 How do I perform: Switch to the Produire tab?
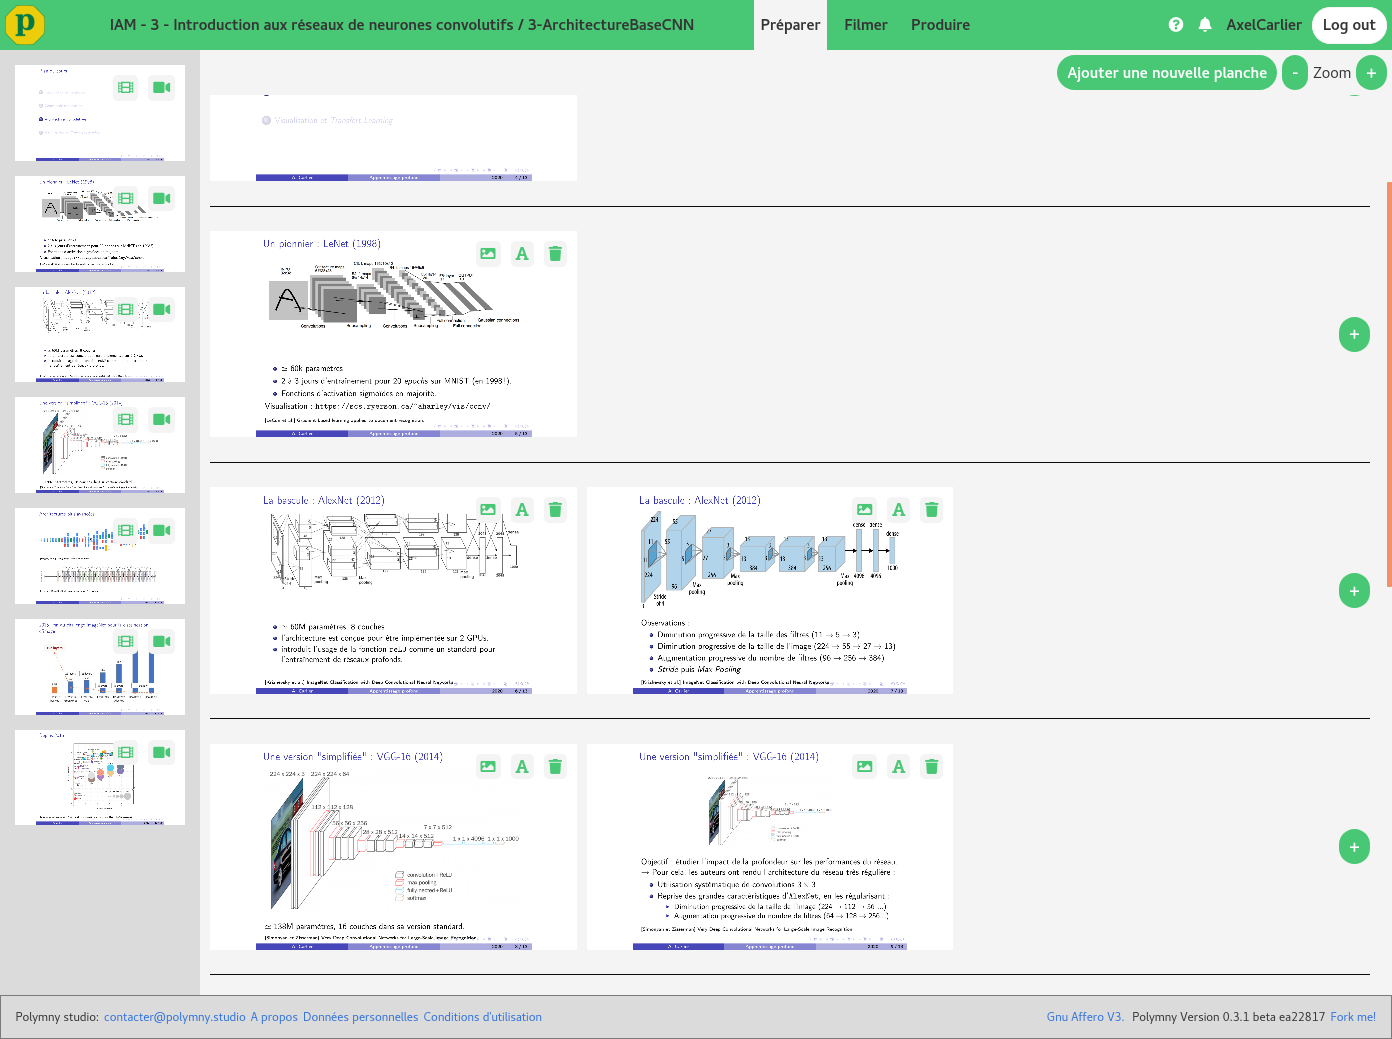pyautogui.click(x=940, y=25)
